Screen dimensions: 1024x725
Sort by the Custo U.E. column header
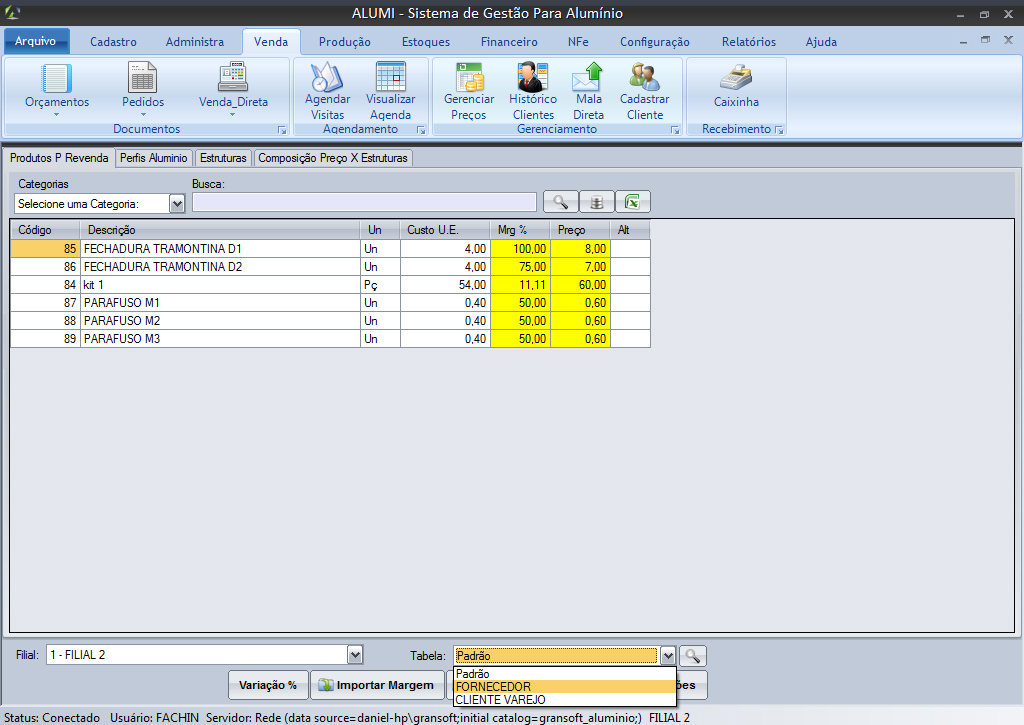(x=445, y=230)
